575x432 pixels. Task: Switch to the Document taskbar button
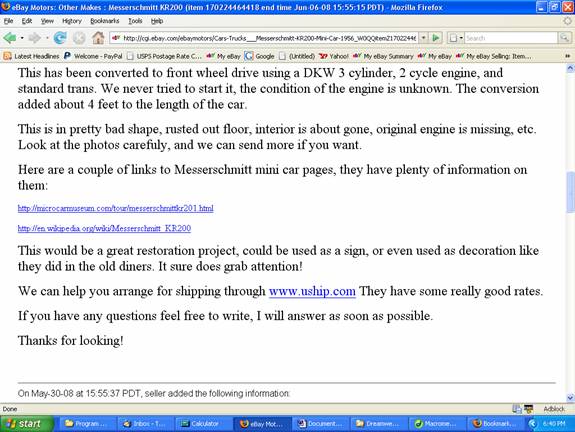pyautogui.click(x=321, y=424)
